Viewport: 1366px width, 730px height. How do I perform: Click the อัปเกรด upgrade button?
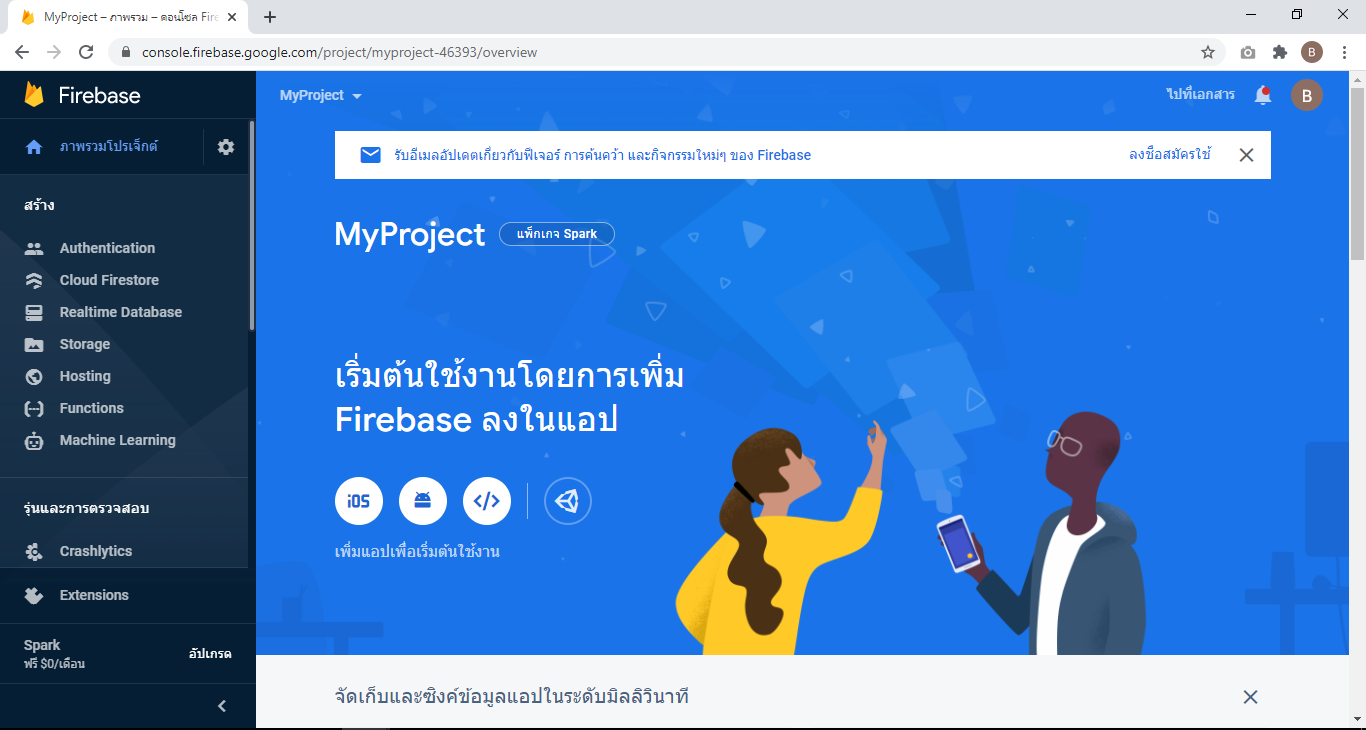point(210,654)
